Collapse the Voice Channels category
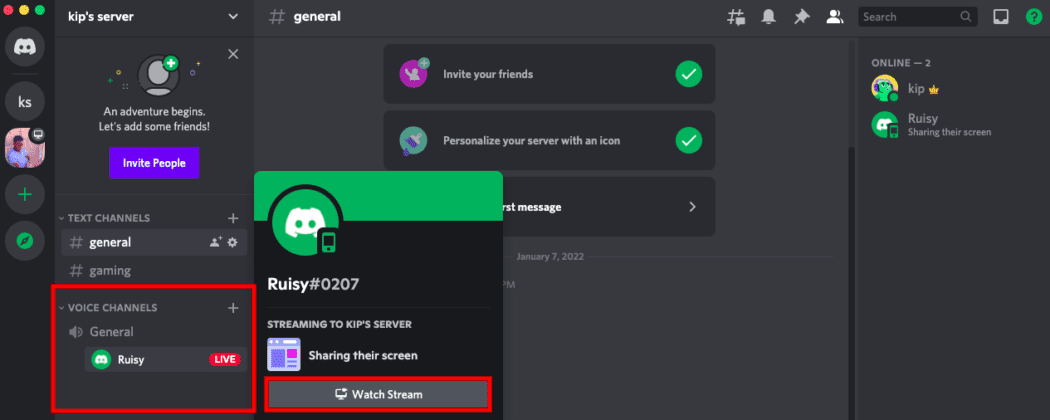The height and width of the screenshot is (420, 1050). 112,308
